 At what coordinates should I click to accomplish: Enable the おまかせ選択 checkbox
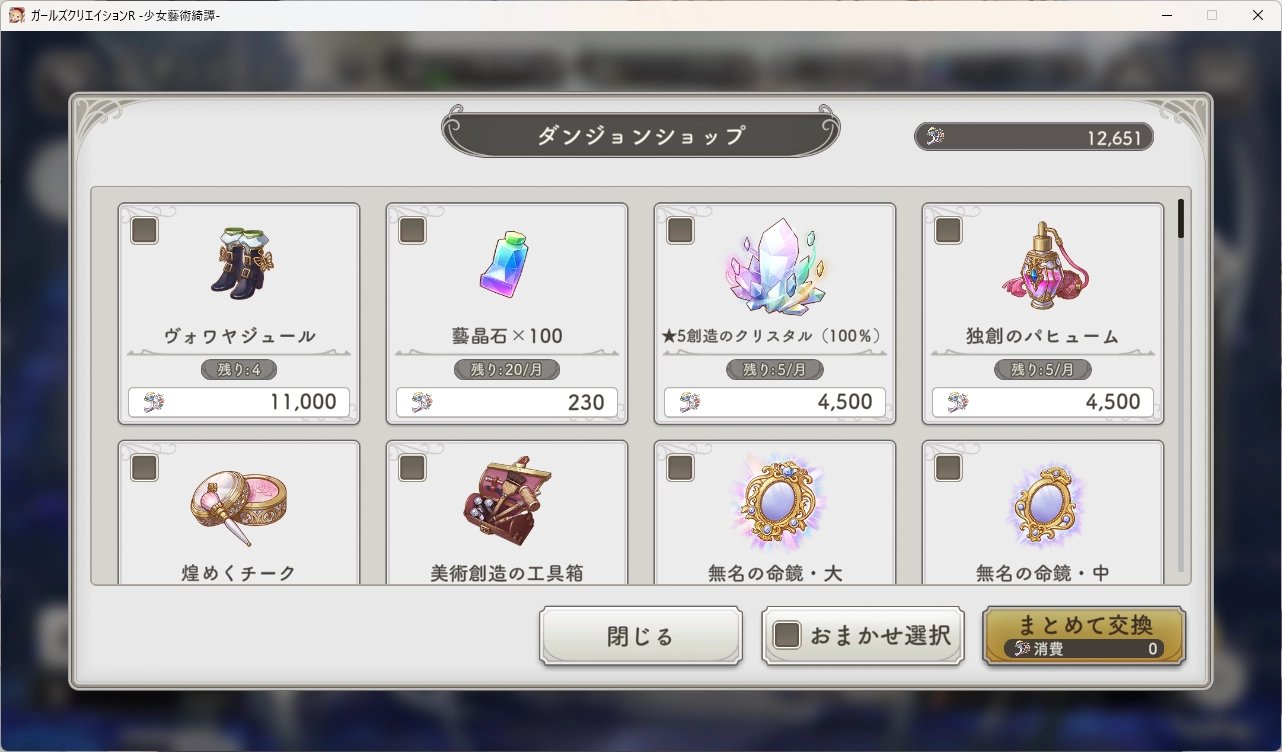788,635
